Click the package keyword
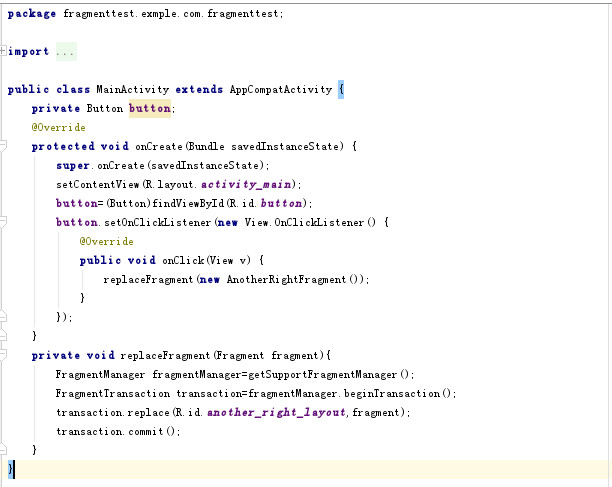The image size is (612, 487). tap(32, 14)
